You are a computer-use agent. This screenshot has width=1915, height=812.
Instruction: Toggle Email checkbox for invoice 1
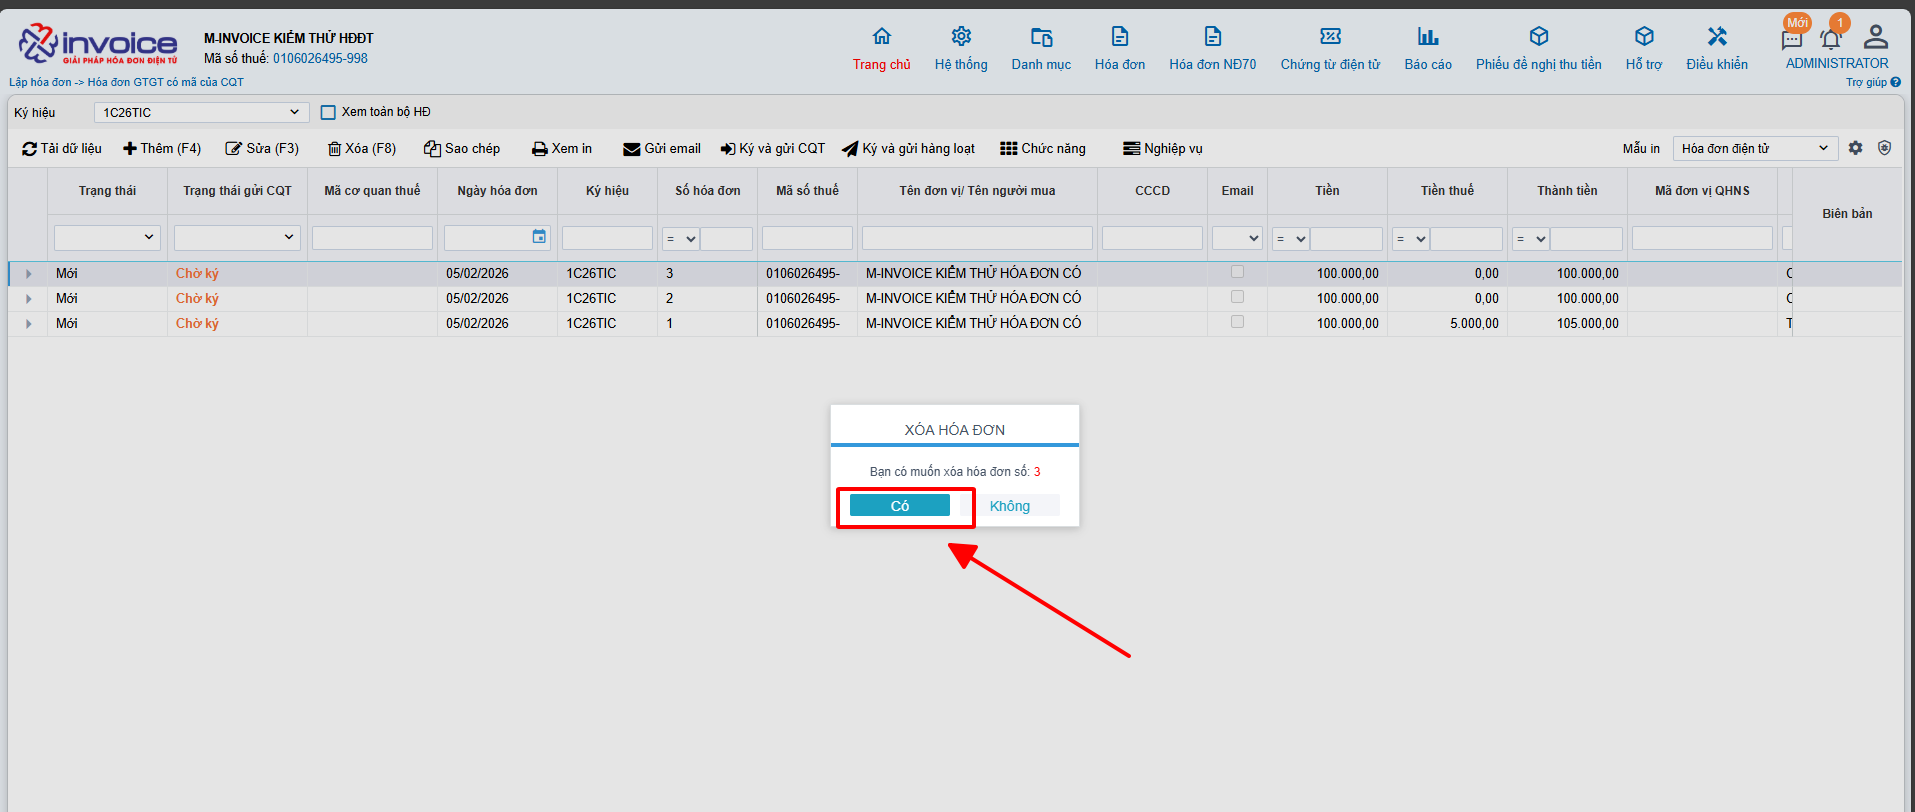pyautogui.click(x=1237, y=322)
